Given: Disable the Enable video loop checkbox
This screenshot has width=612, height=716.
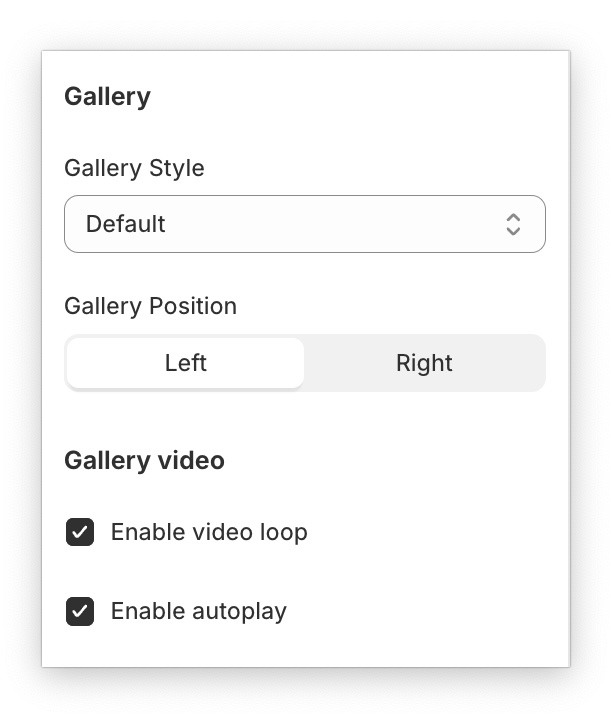Looking at the screenshot, I should [80, 532].
